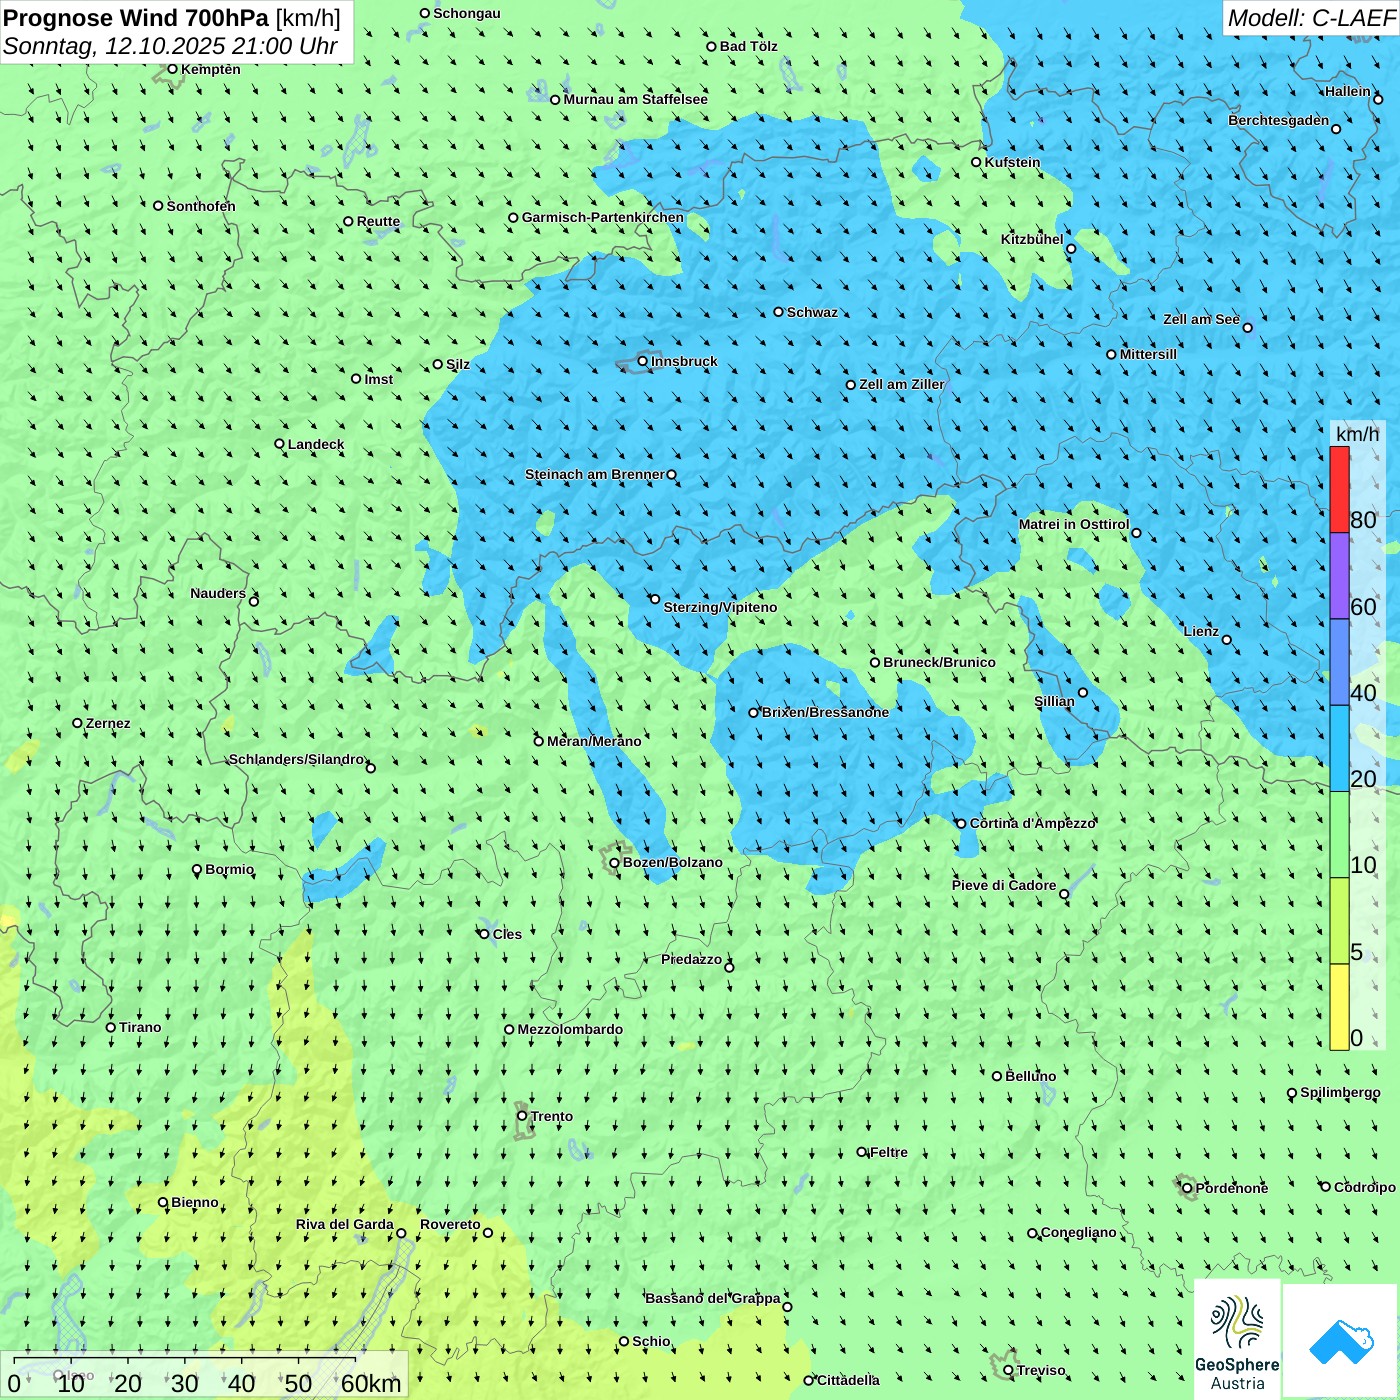Click the Sillian label
The width and height of the screenshot is (1400, 1400).
click(x=1054, y=701)
